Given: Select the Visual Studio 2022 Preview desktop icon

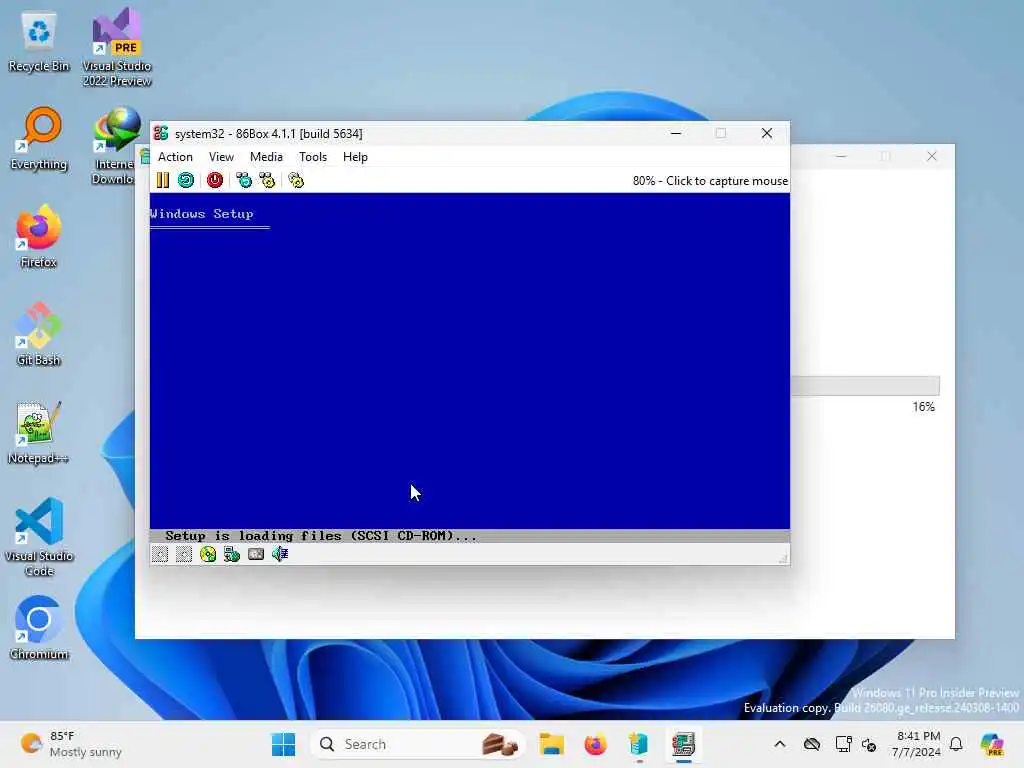Looking at the screenshot, I should [117, 47].
